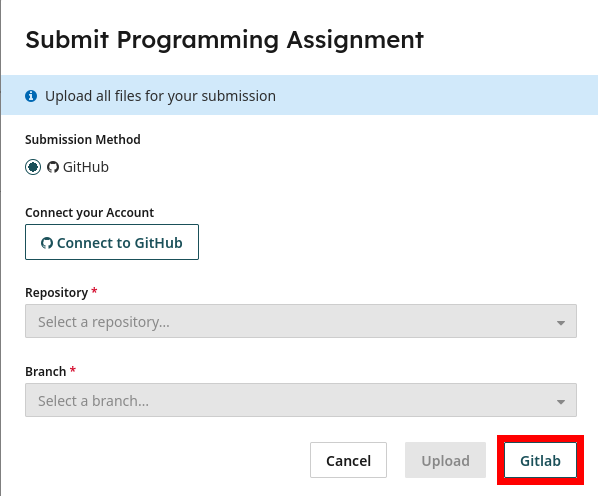Click the red asterisk next to Repository
598x496 pixels.
(x=94, y=292)
